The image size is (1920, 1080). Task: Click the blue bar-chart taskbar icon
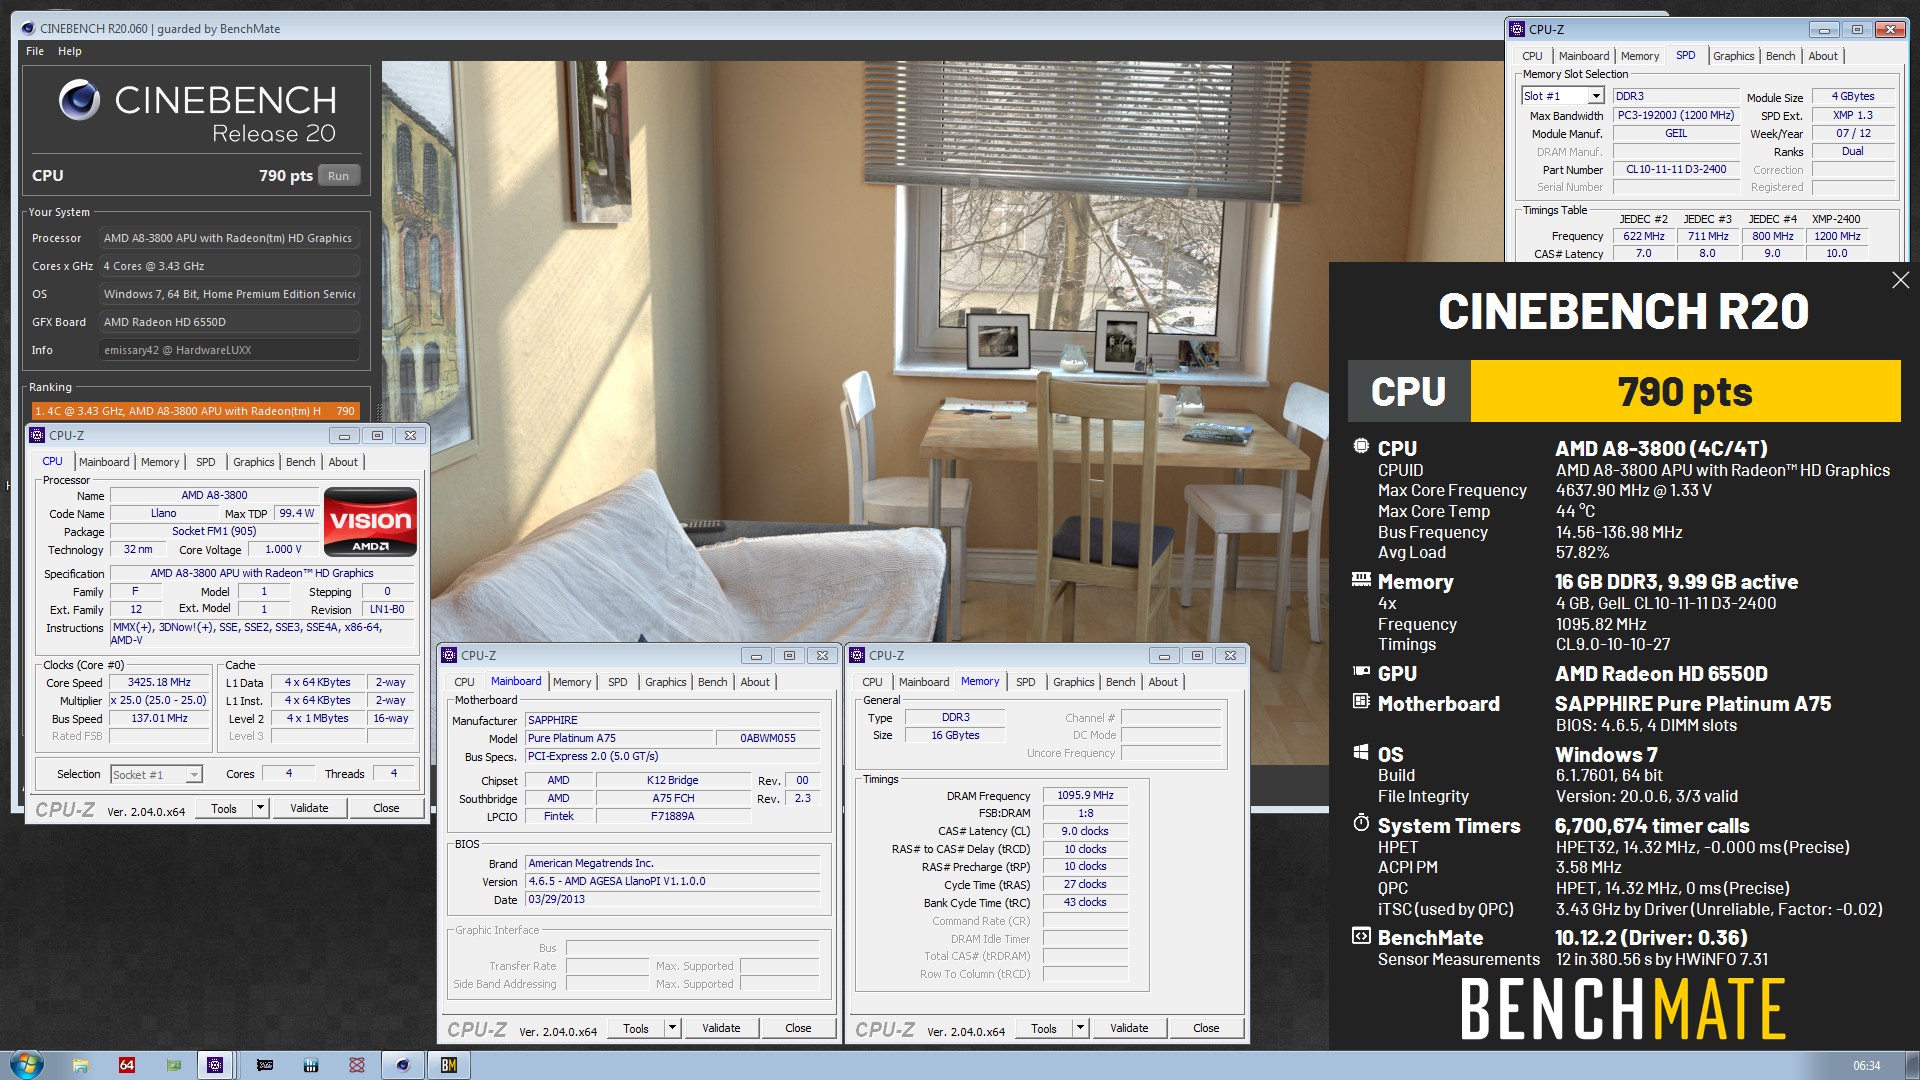click(311, 1065)
